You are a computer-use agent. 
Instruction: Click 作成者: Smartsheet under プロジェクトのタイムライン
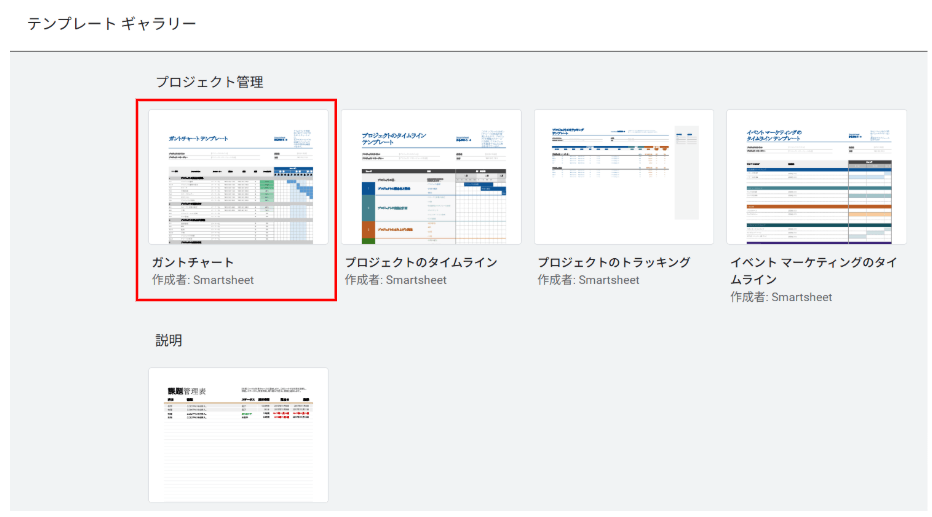395,280
